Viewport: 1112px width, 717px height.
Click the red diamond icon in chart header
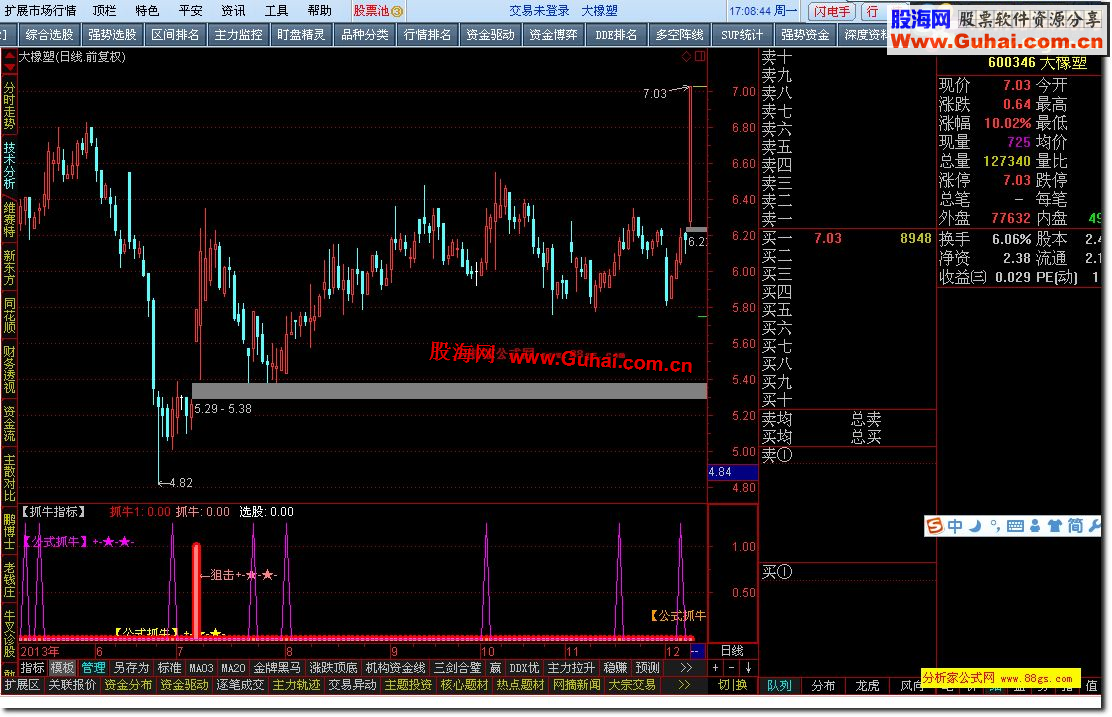coord(686,57)
